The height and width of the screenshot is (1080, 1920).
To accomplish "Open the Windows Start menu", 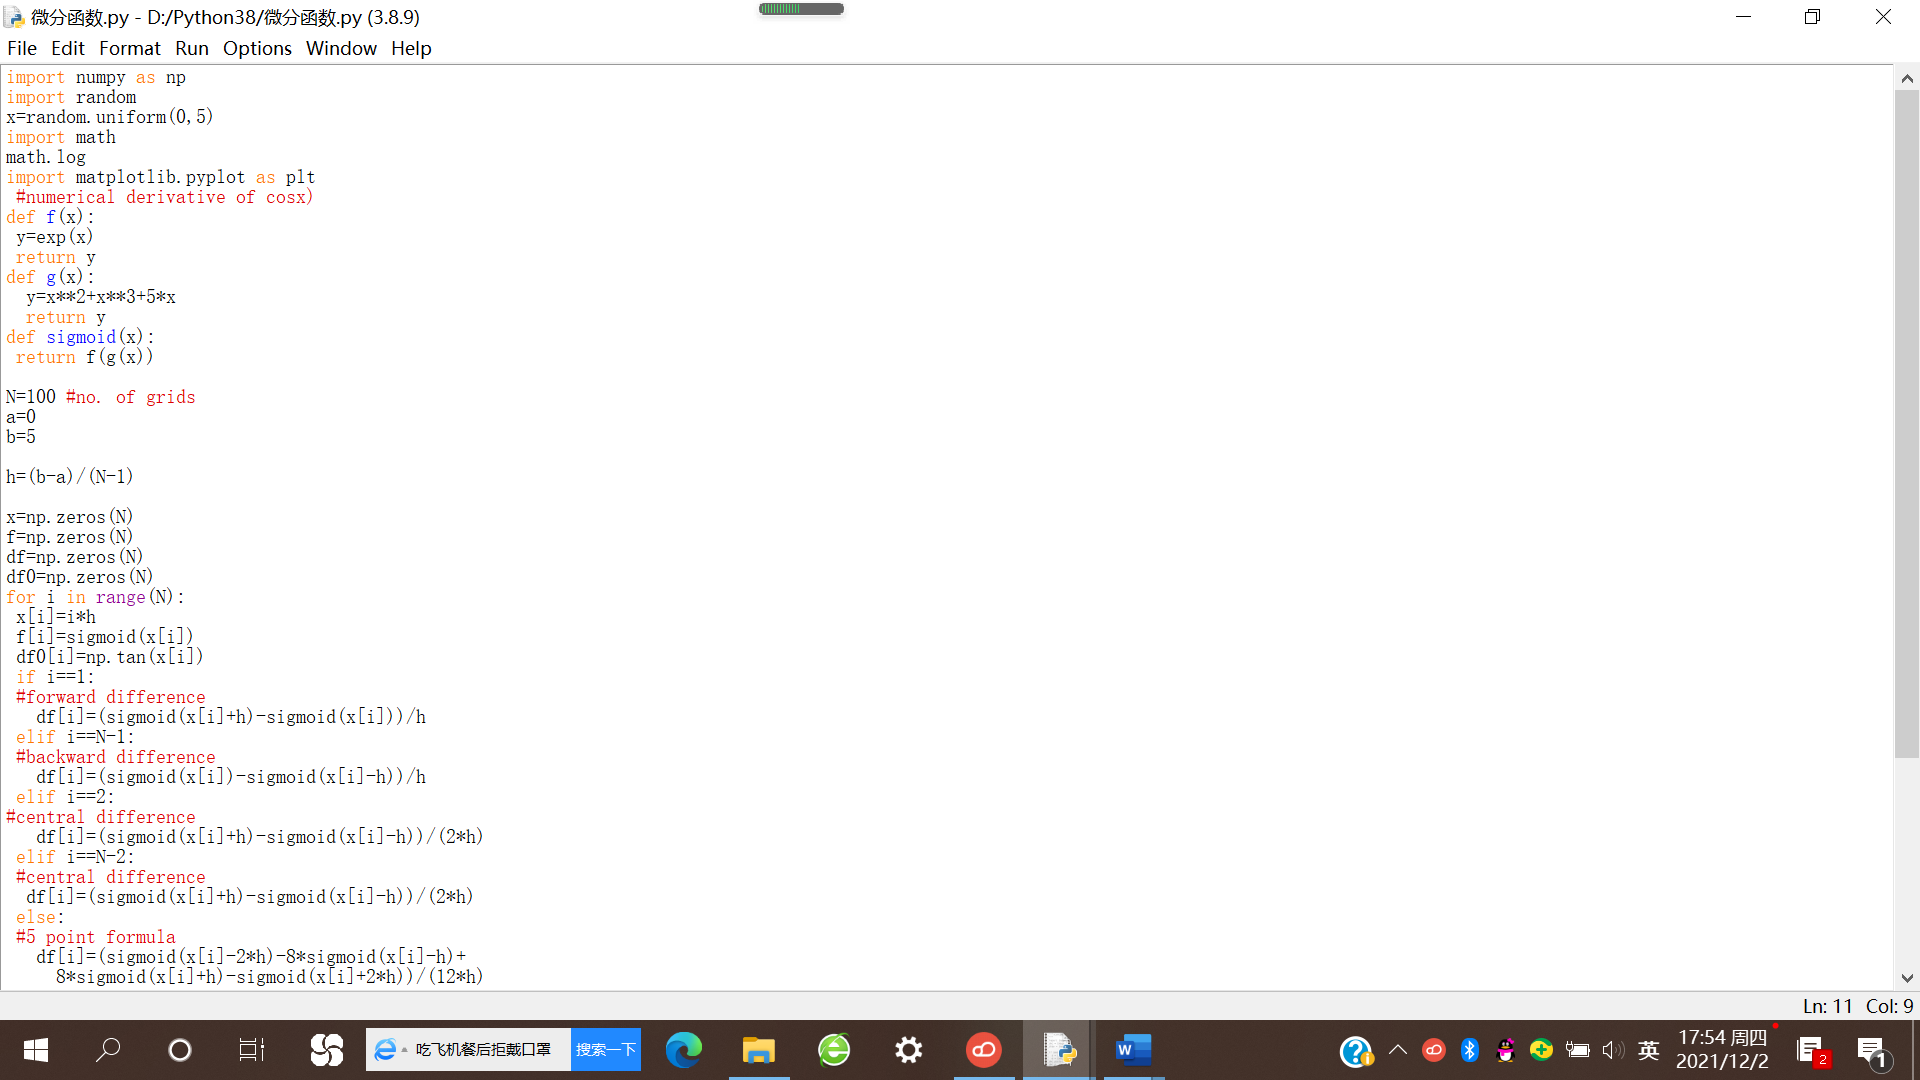I will coord(36,1050).
